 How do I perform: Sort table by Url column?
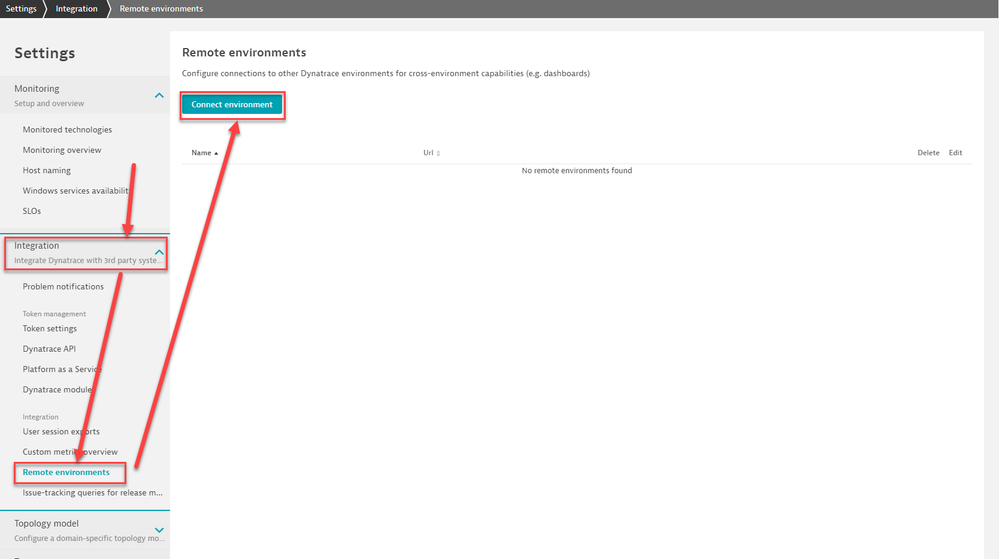click(431, 153)
